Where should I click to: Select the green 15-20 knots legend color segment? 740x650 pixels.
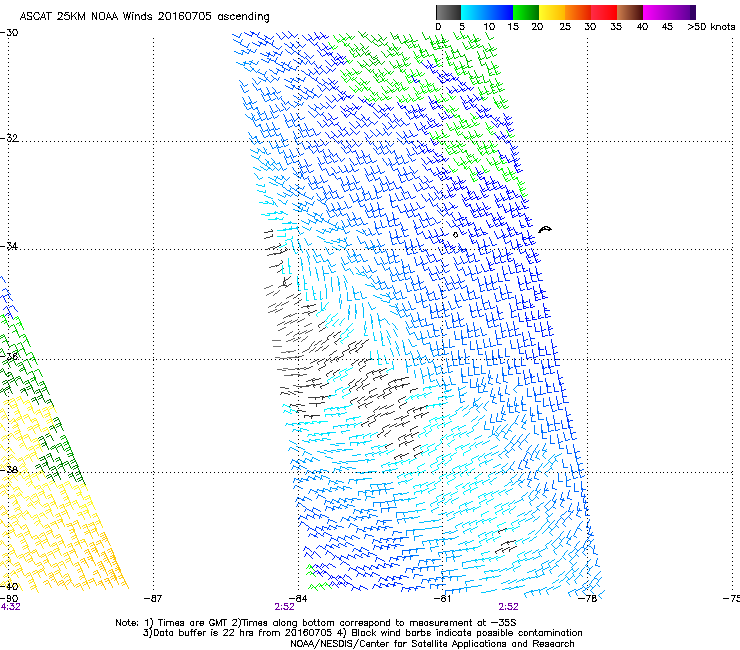(x=526, y=12)
